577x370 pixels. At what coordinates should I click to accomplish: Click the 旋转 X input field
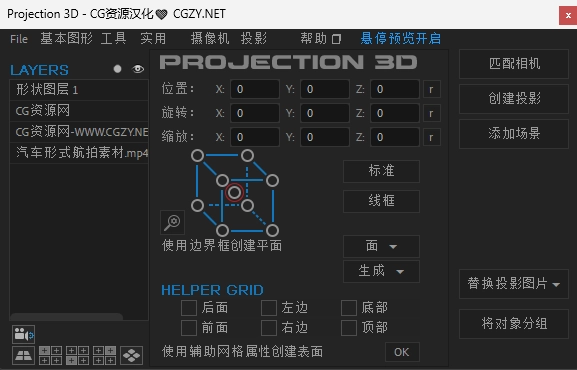255,113
